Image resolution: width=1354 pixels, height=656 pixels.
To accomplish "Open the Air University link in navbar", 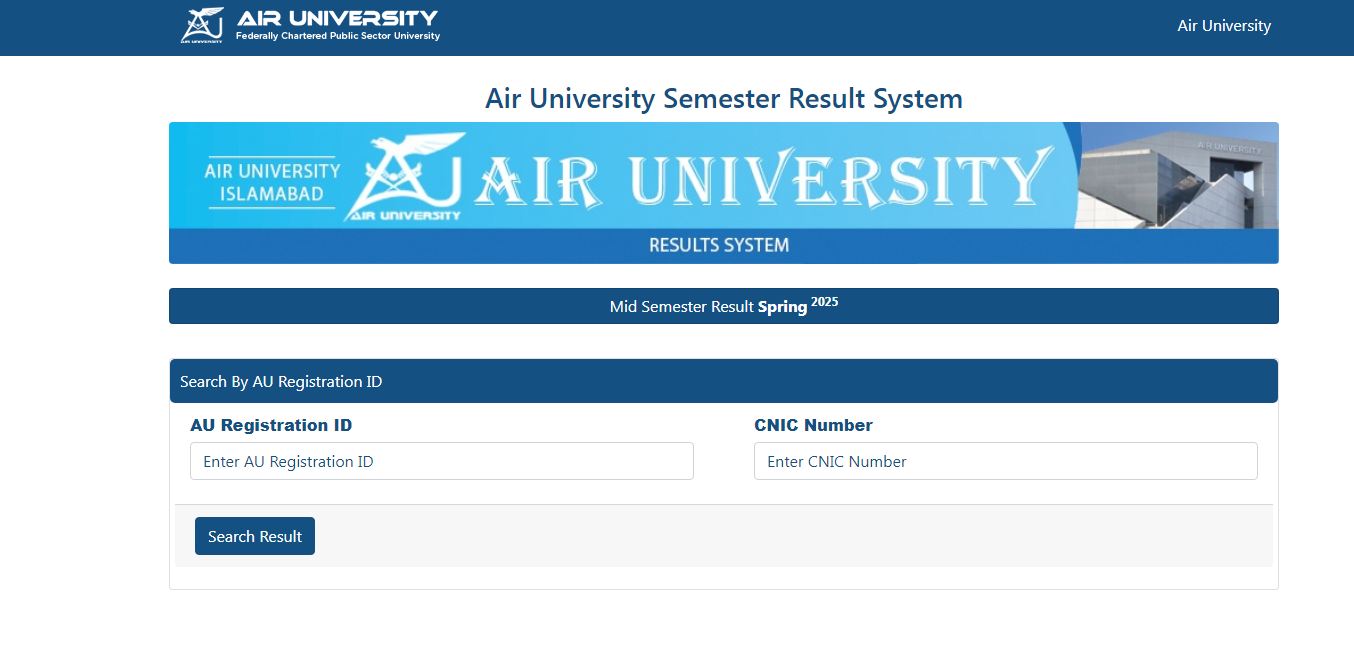I will [1223, 26].
